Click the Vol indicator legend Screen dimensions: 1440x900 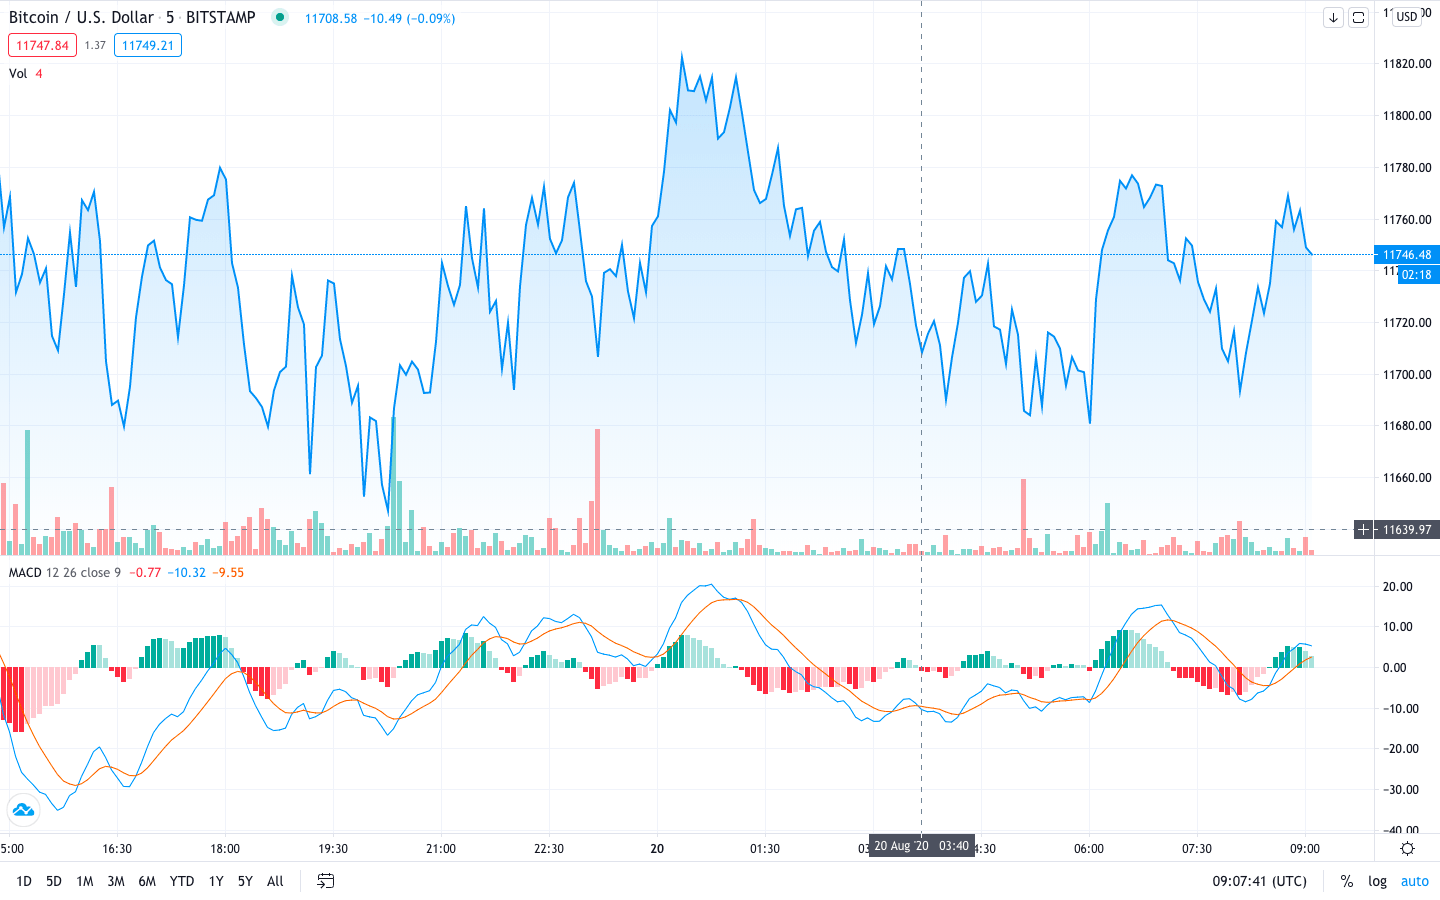point(18,73)
